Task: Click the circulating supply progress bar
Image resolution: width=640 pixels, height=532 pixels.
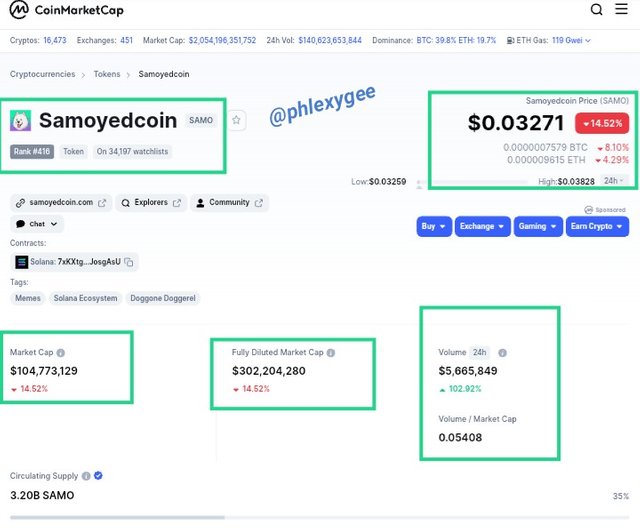Action: [319, 518]
